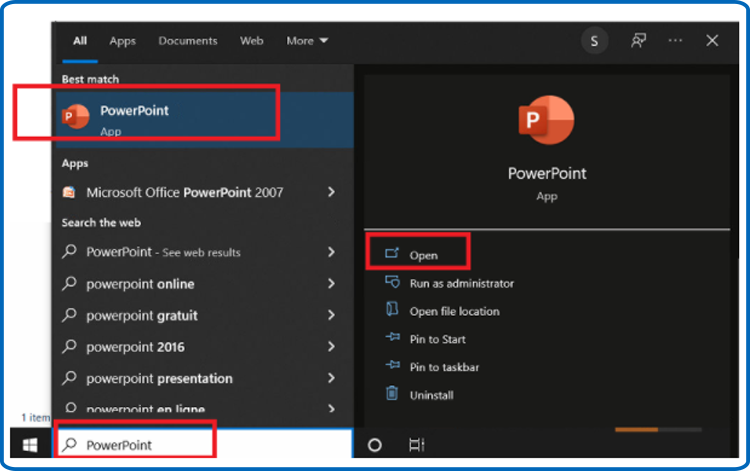Open the More dropdown filter

(307, 41)
